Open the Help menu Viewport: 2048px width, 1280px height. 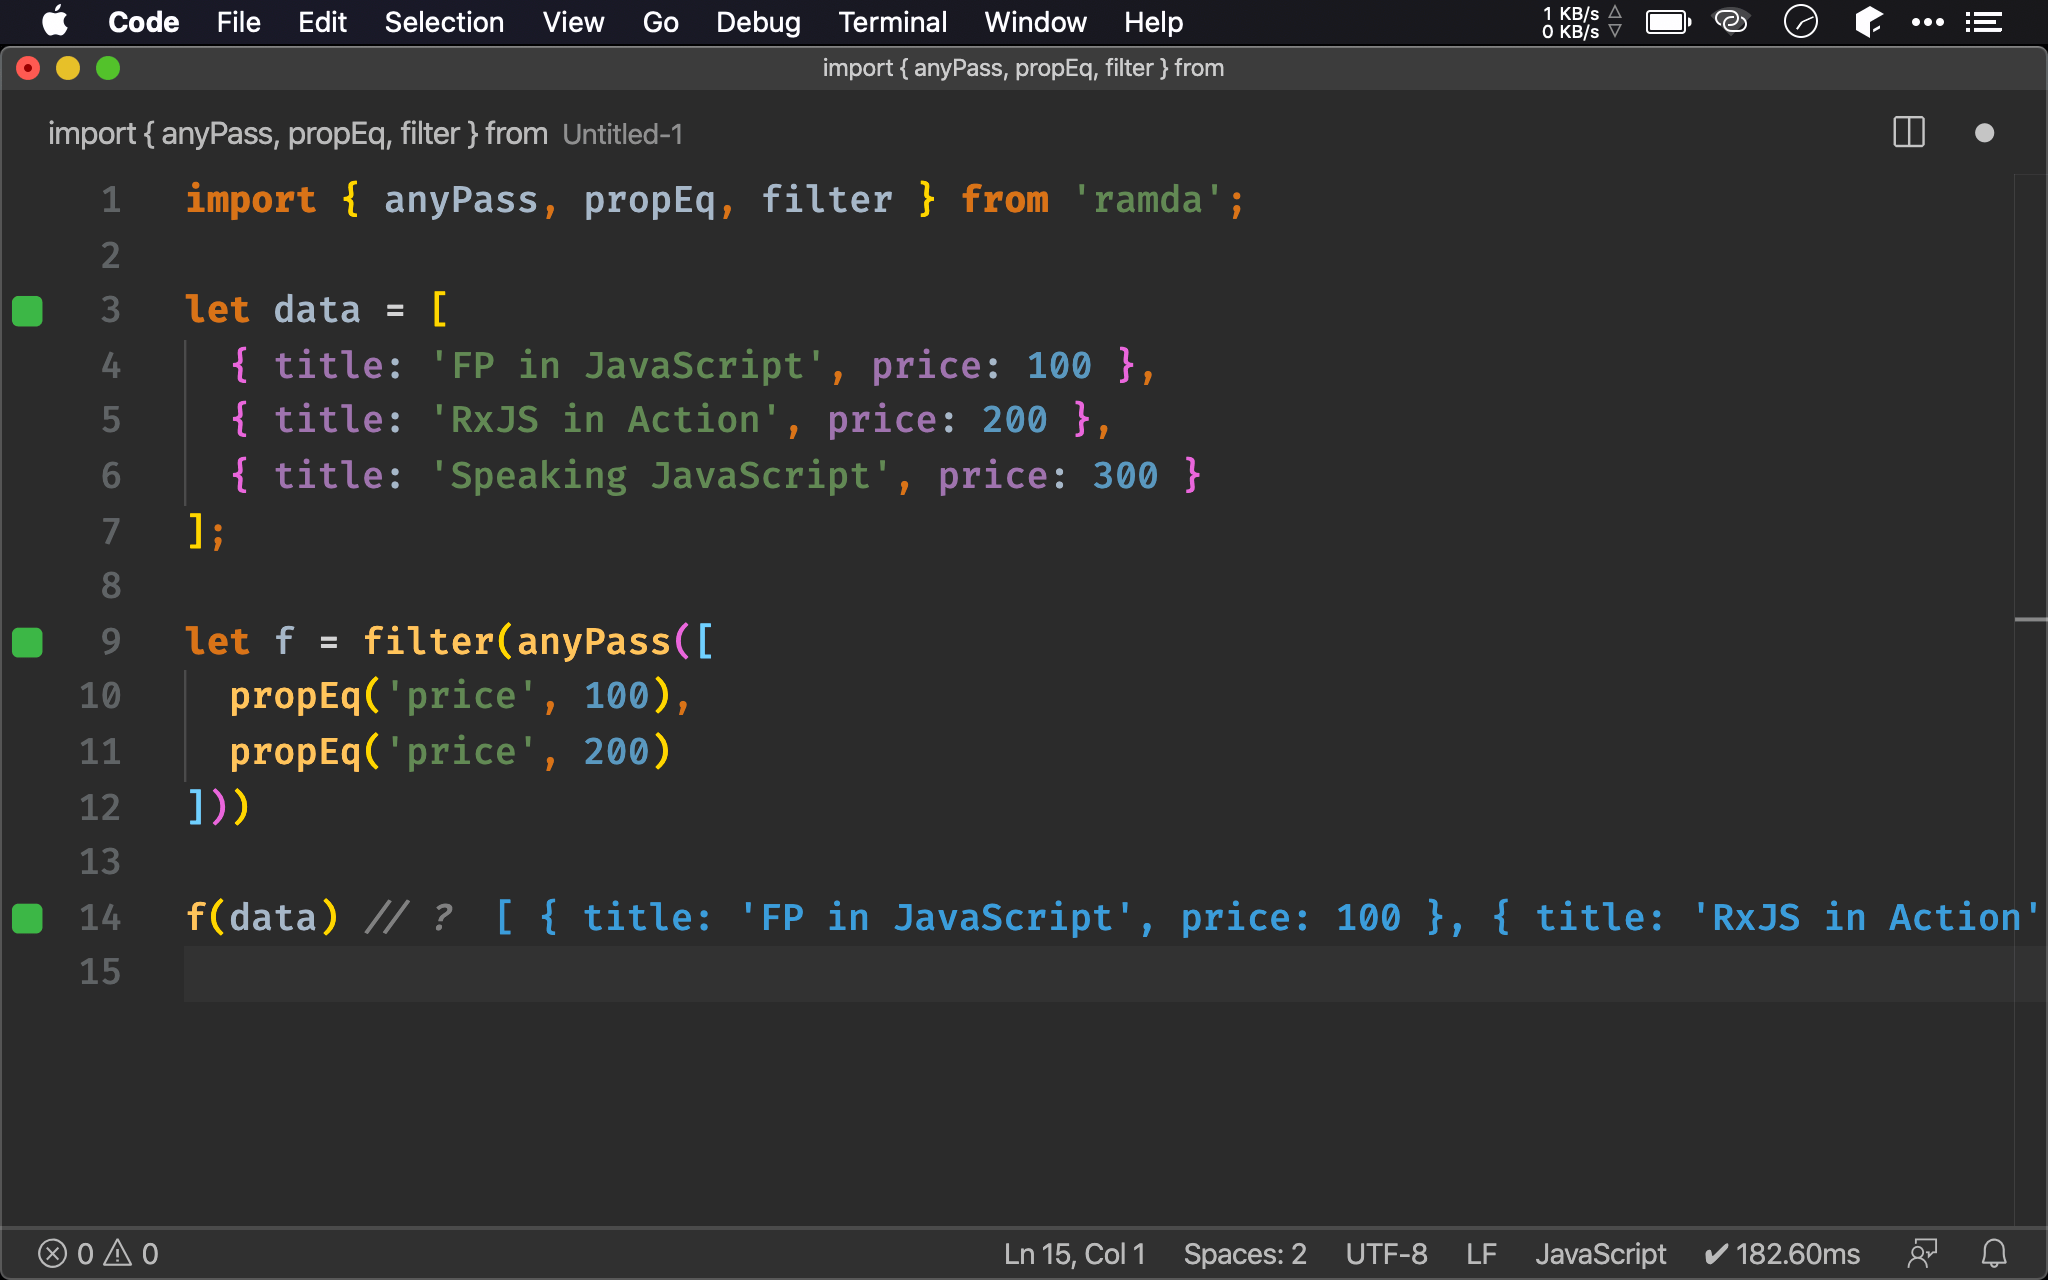point(1153,22)
